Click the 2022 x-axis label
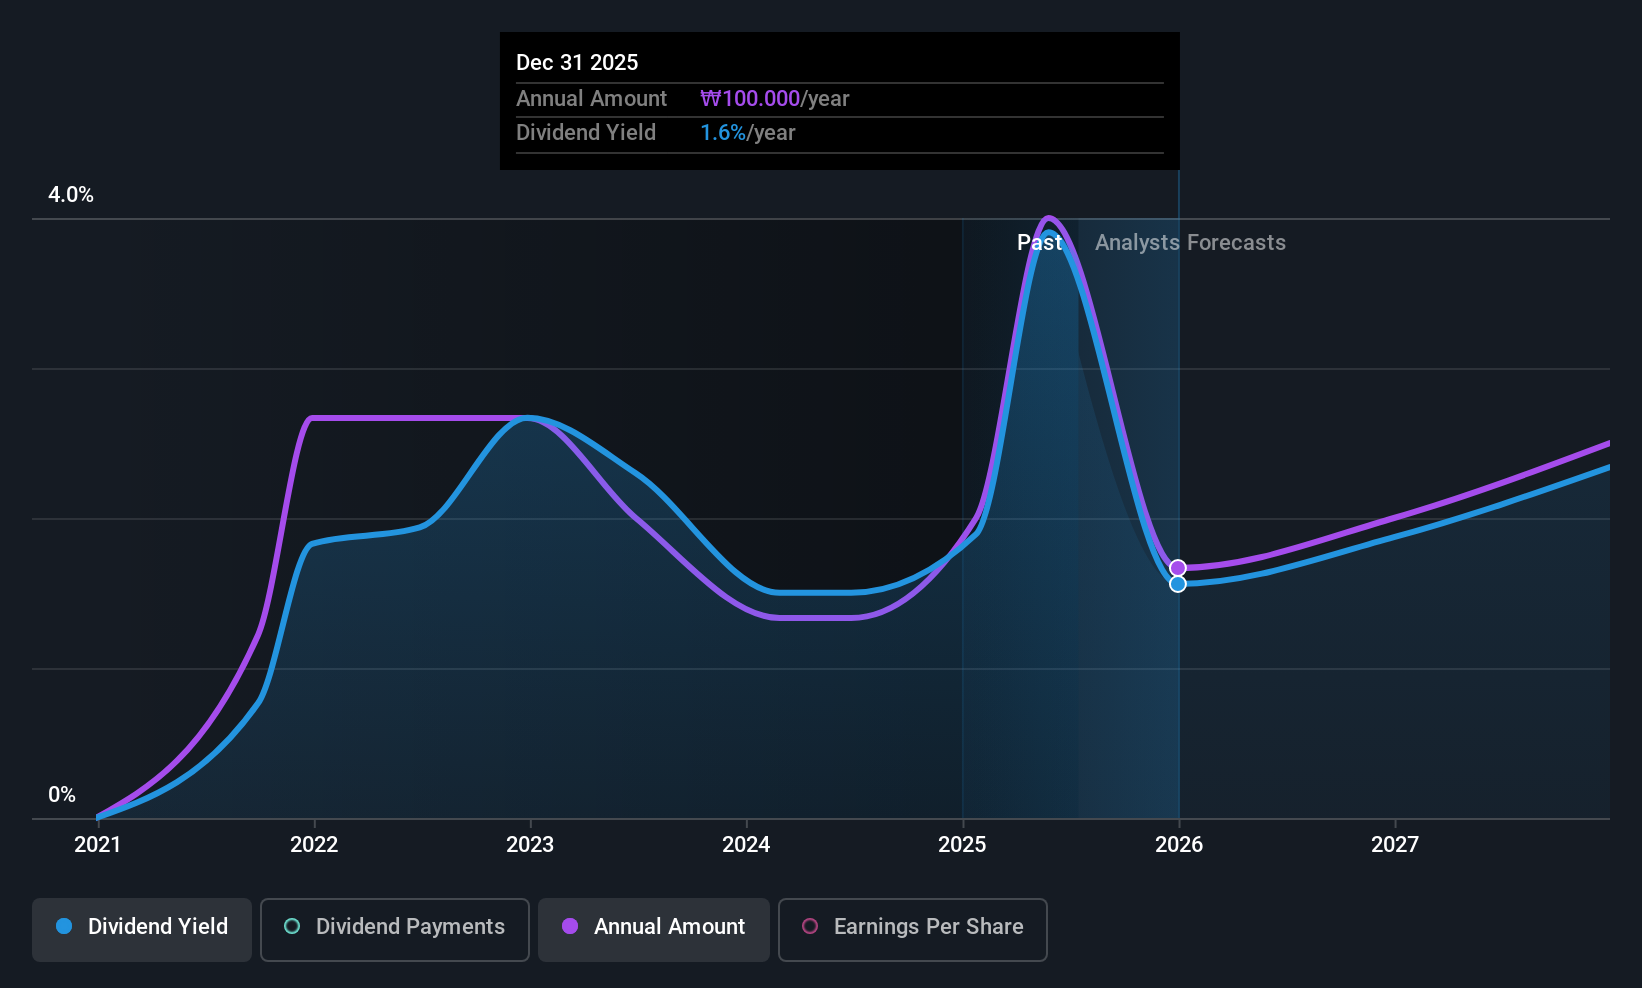The height and width of the screenshot is (988, 1642). point(314,845)
